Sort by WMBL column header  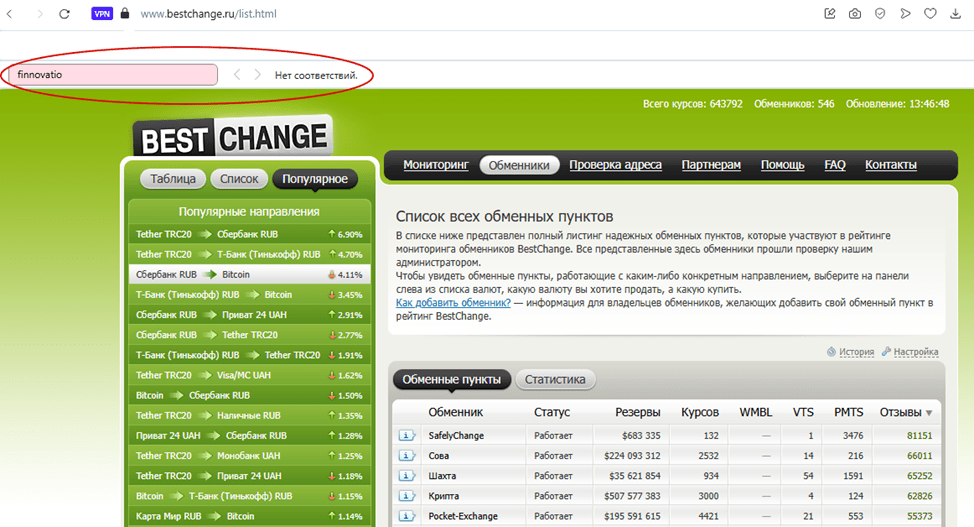point(755,412)
